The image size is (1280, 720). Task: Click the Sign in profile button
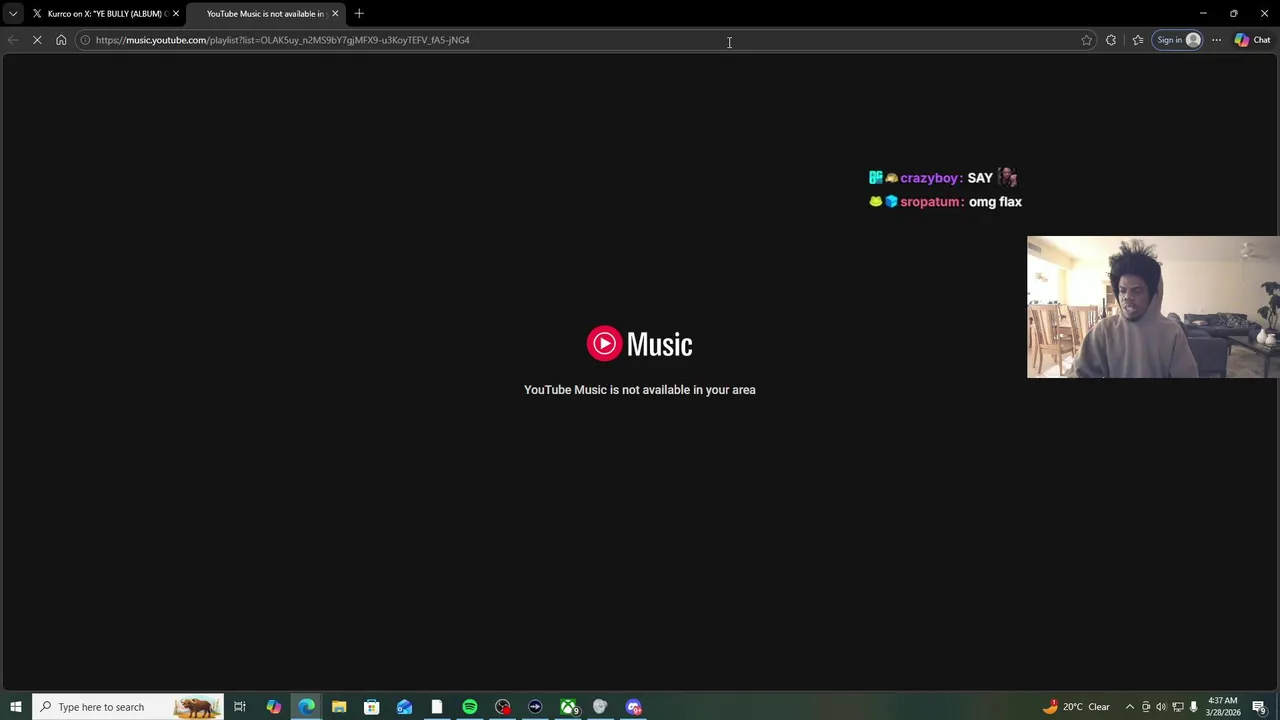coord(1178,40)
